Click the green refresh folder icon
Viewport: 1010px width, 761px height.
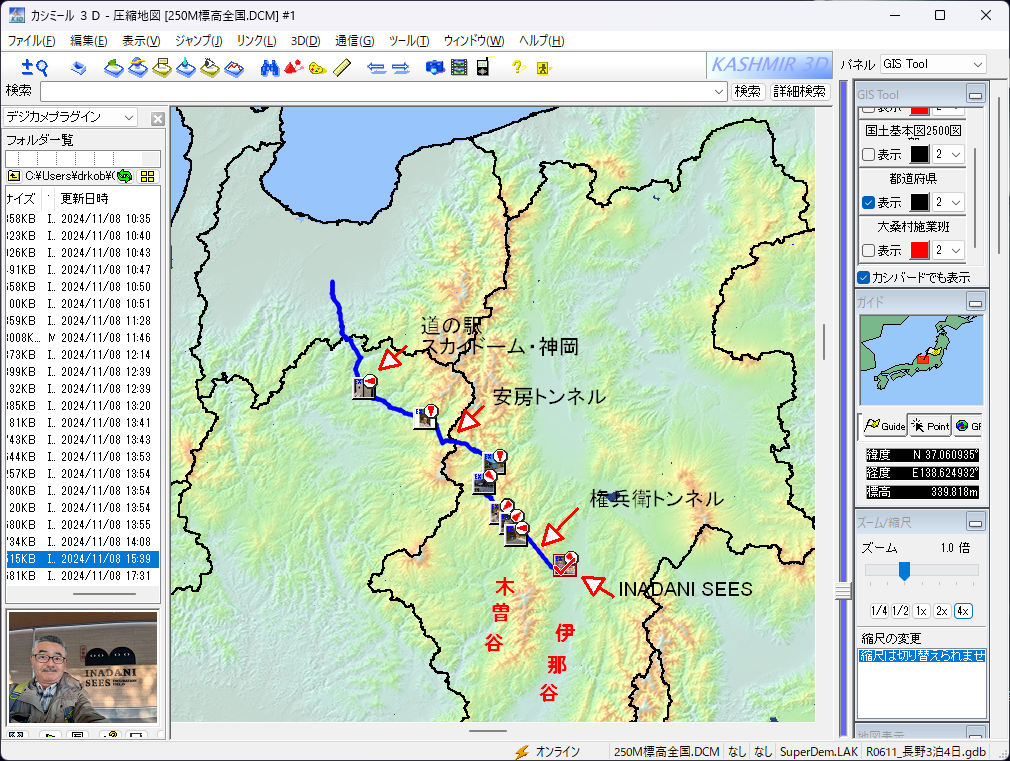[124, 176]
